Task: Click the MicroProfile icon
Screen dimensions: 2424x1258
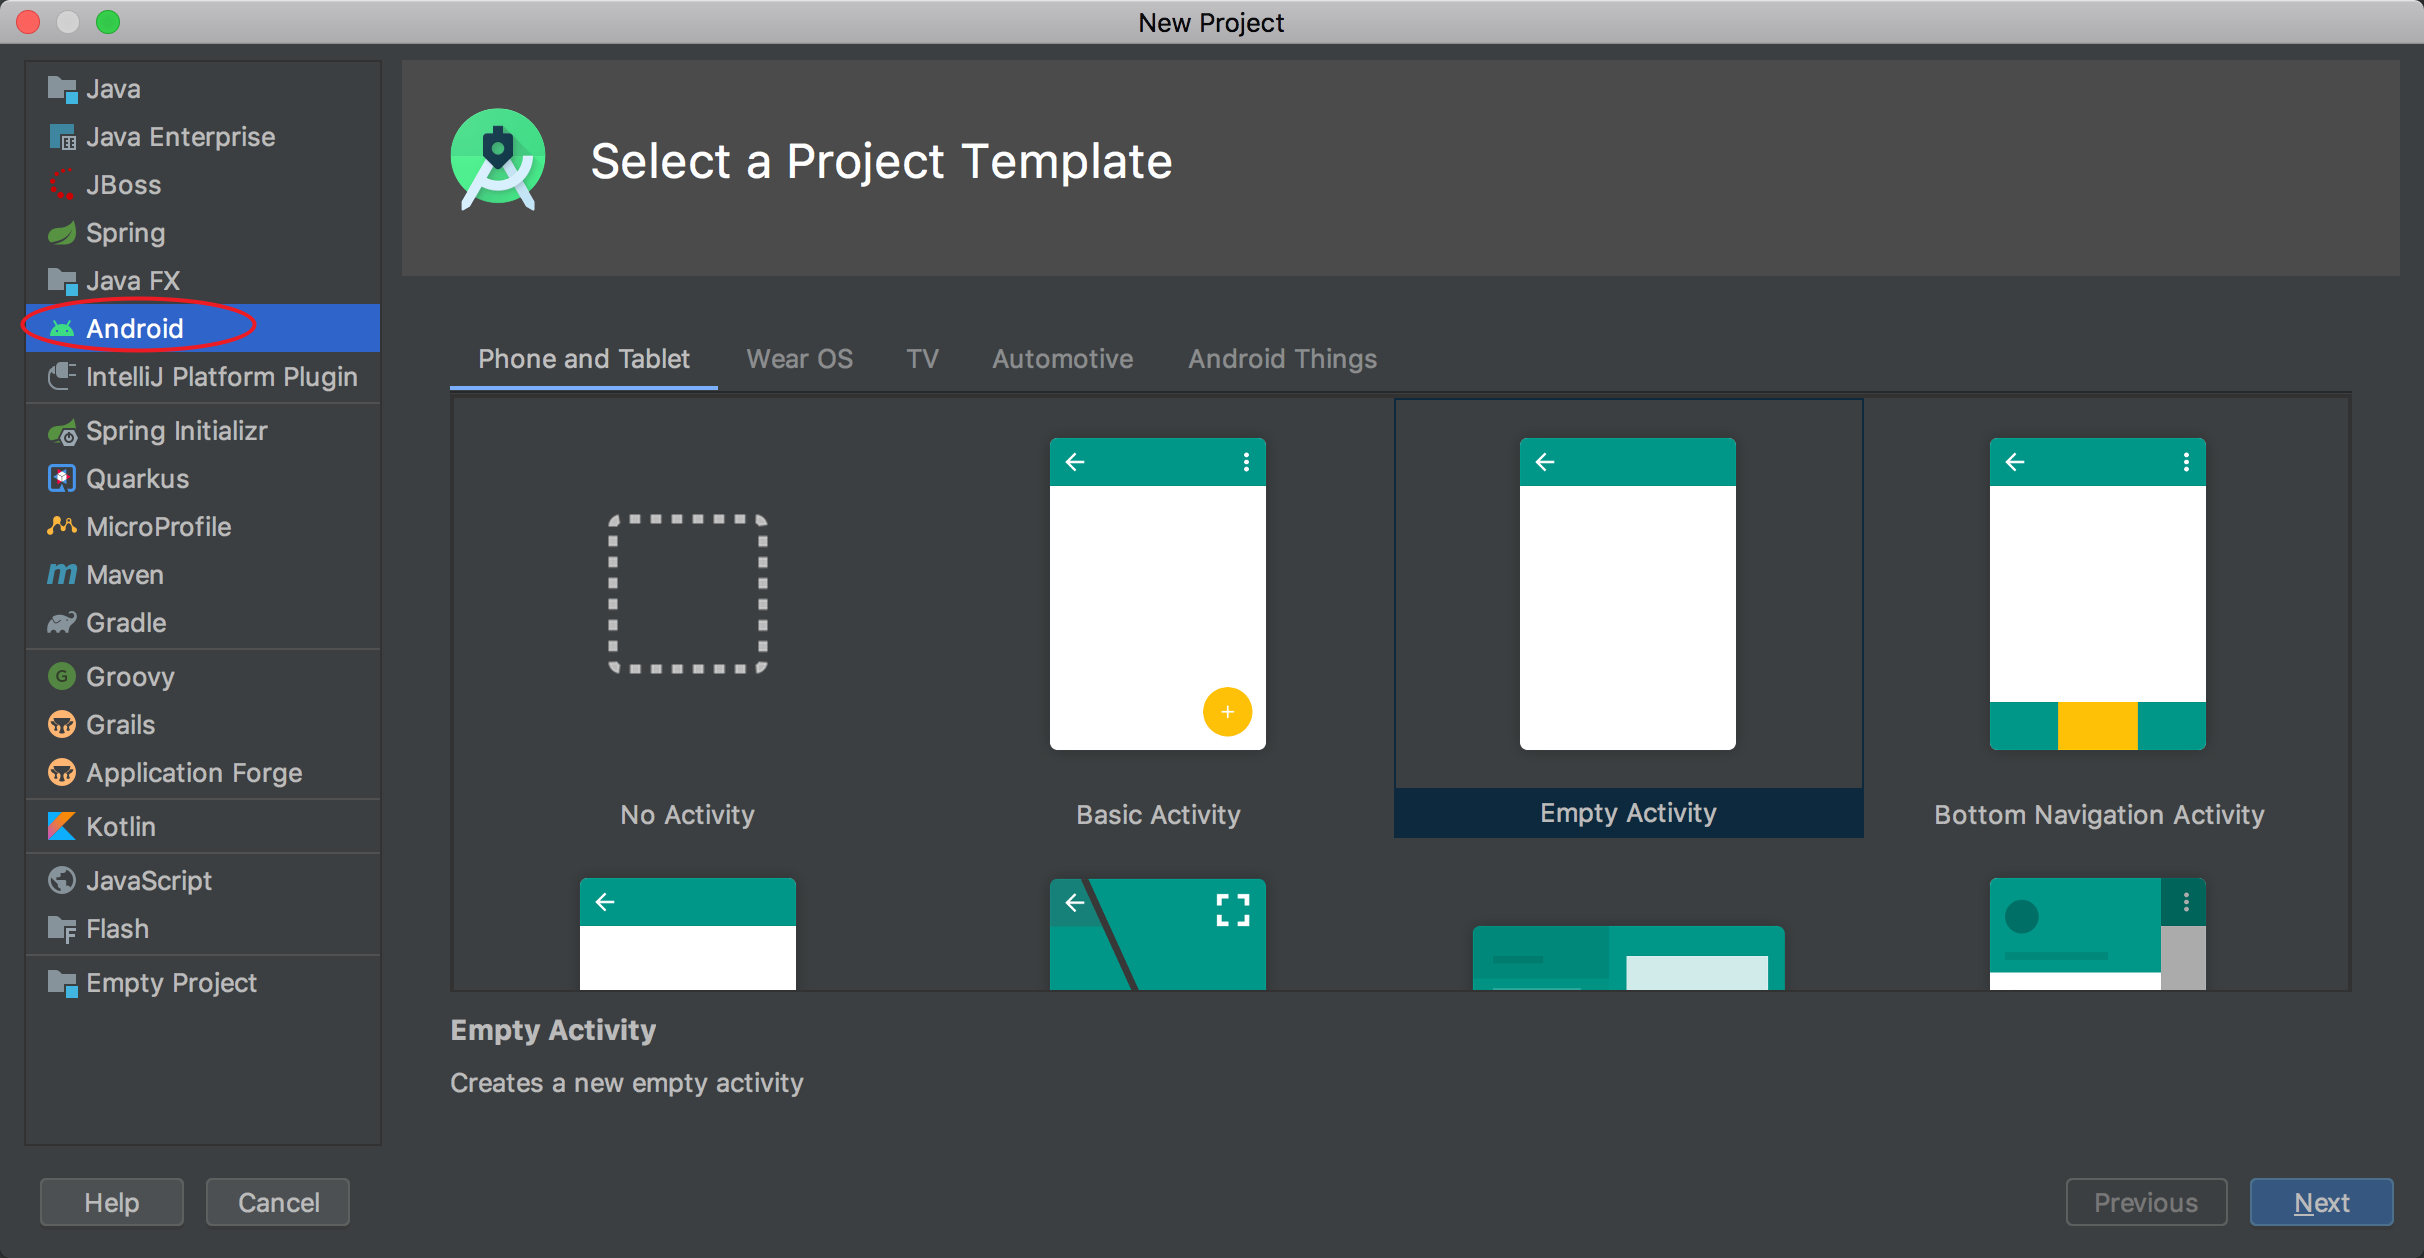Action: coord(62,526)
